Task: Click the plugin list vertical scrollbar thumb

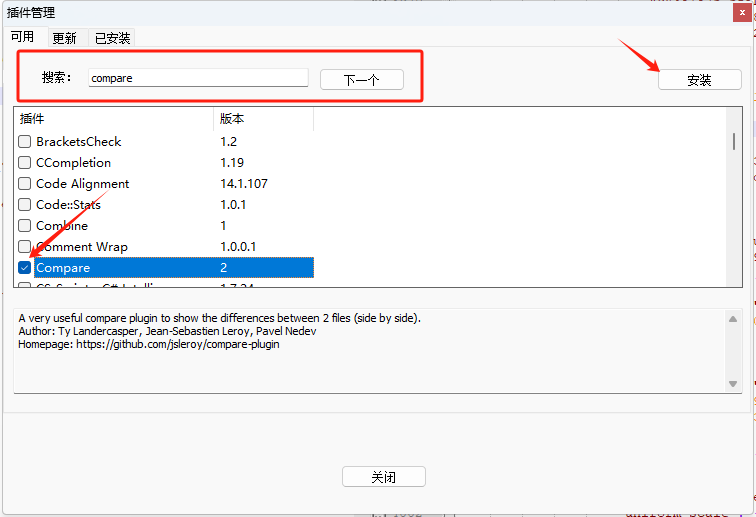Action: point(734,141)
